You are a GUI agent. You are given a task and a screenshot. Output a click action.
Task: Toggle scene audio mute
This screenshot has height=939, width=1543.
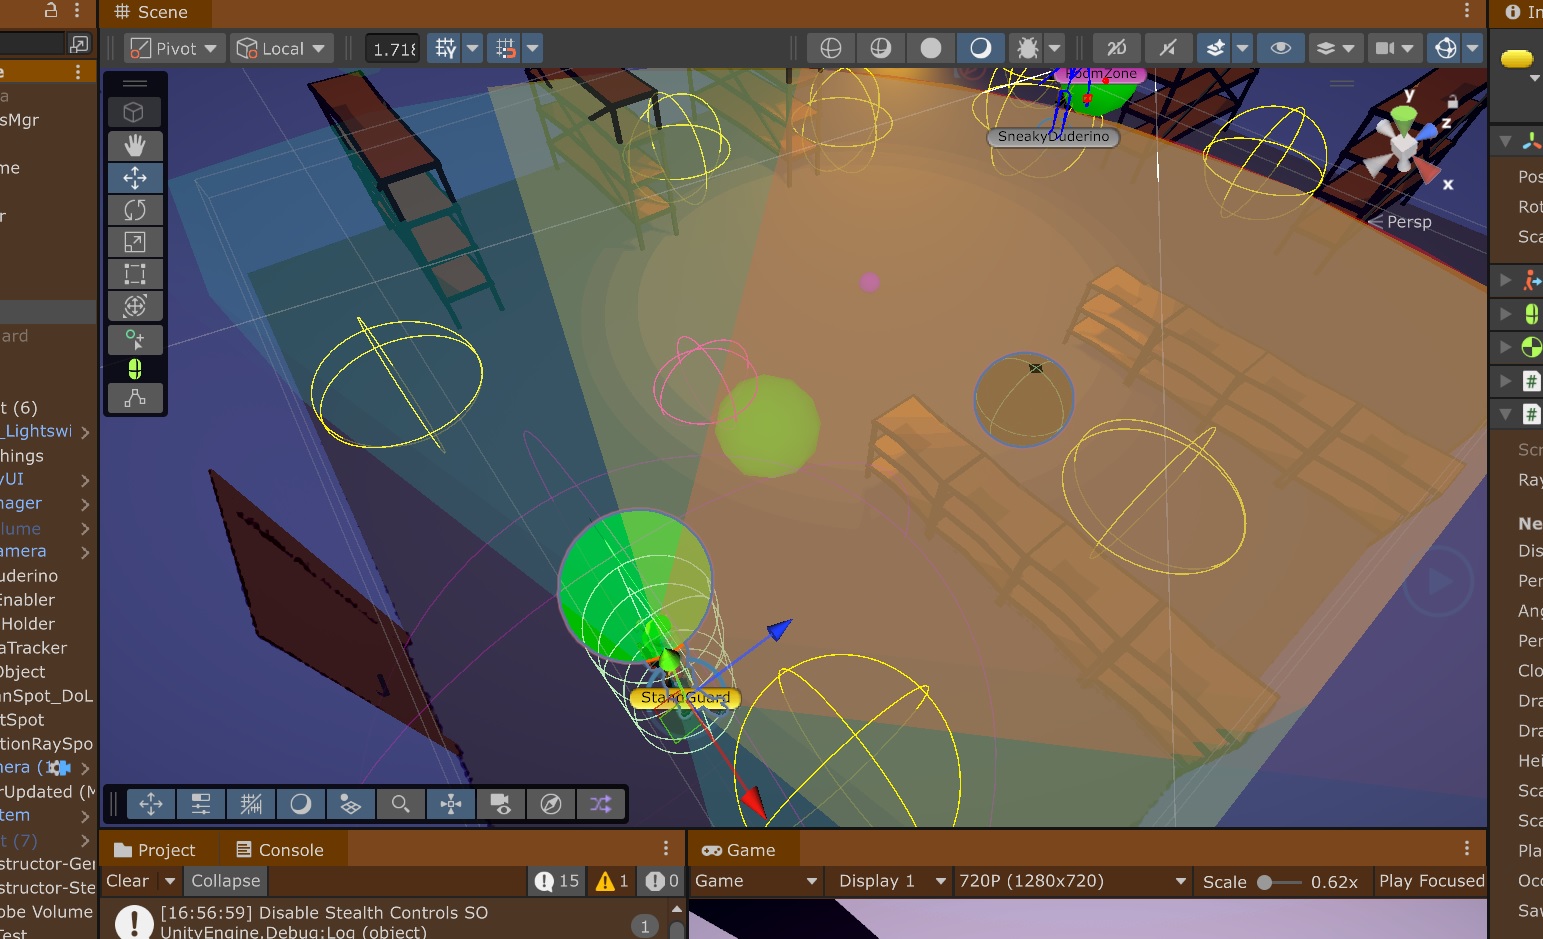click(1167, 48)
